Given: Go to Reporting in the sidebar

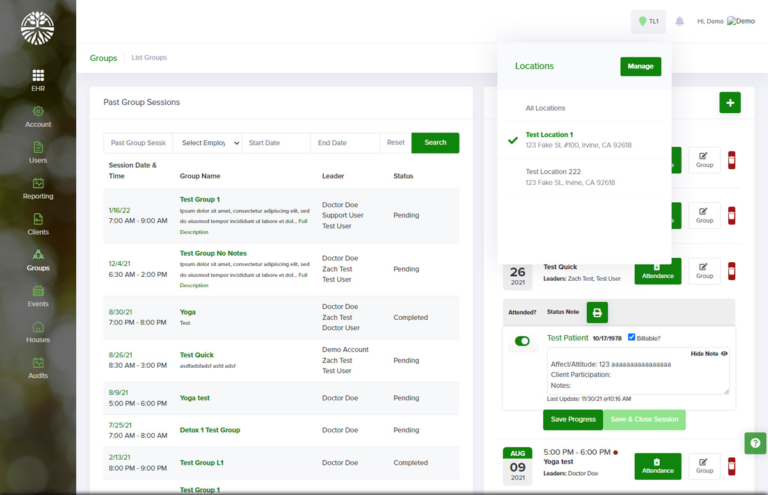Looking at the screenshot, I should tap(38, 184).
